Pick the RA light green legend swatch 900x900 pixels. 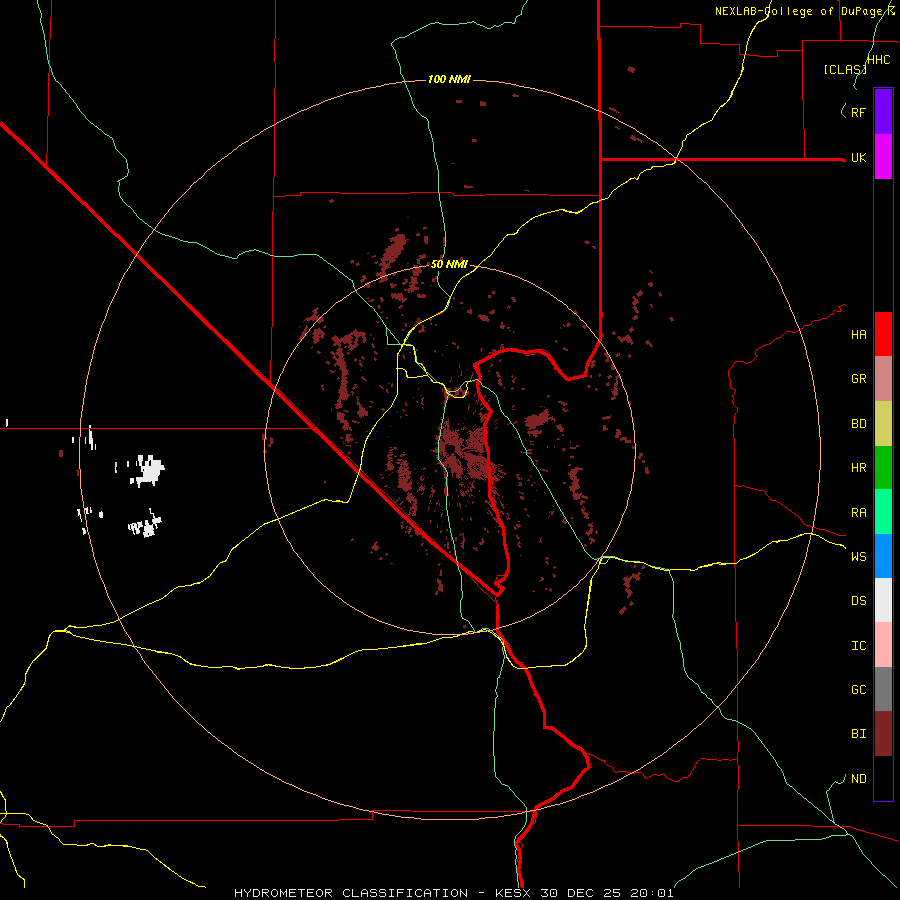[883, 512]
